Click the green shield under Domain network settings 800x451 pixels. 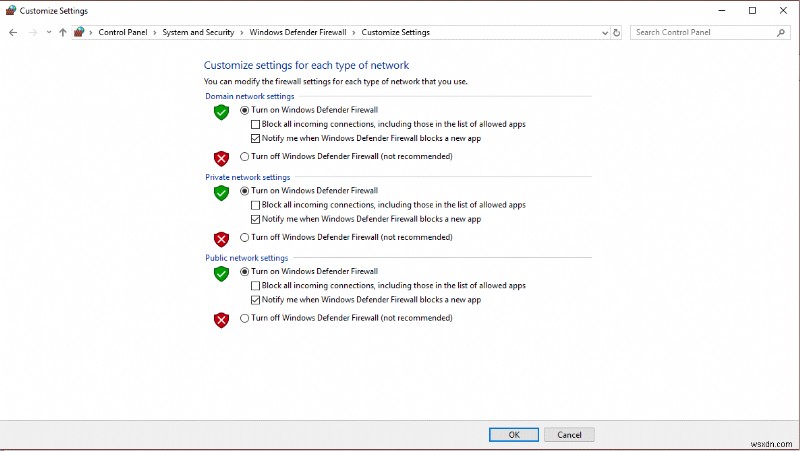tap(221, 112)
